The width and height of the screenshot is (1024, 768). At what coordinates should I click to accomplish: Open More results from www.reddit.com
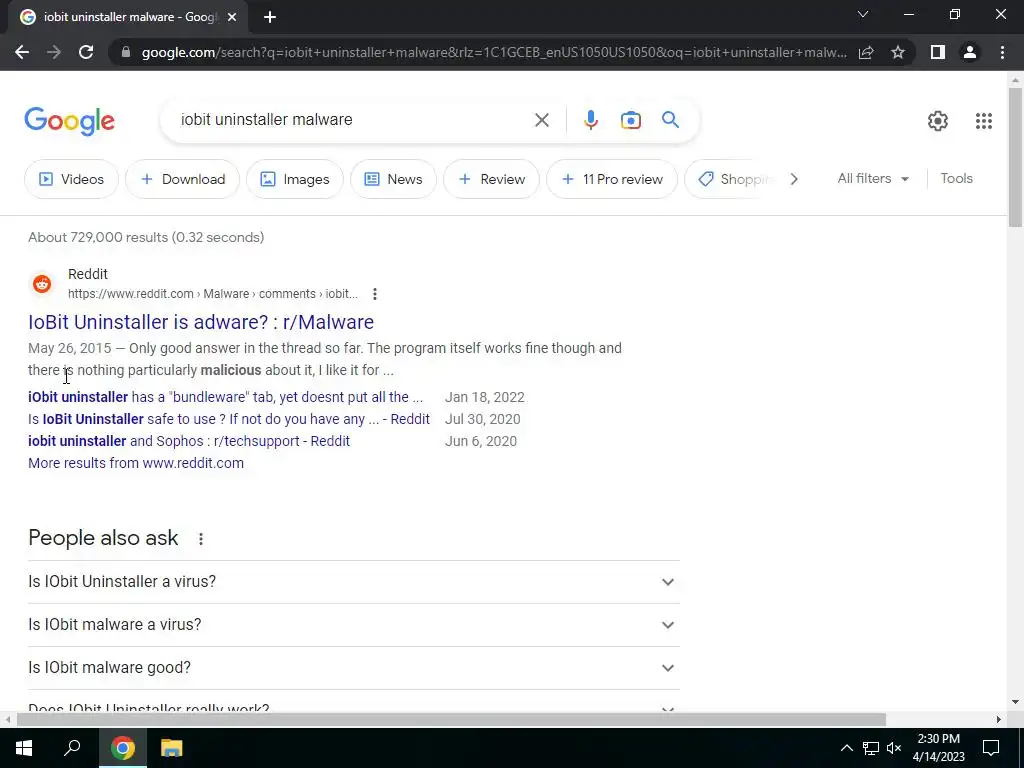point(136,463)
